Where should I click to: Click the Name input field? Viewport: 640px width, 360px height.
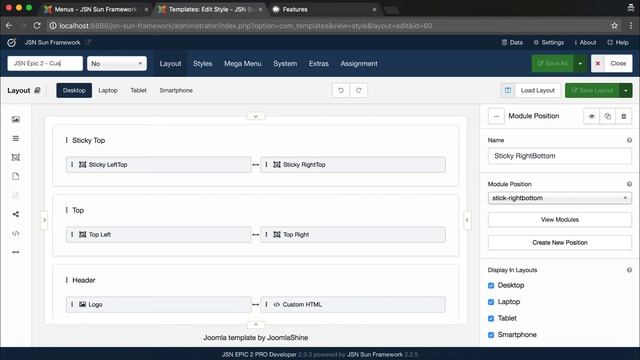pos(560,156)
